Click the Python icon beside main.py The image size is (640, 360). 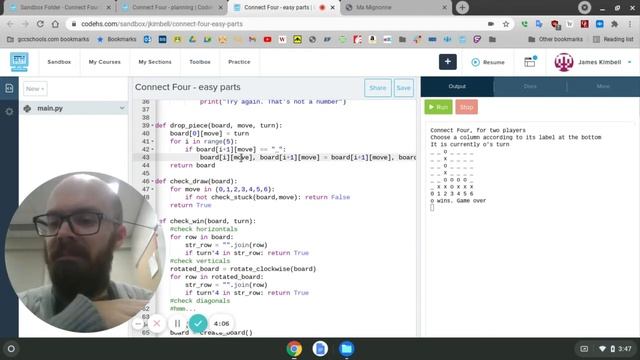27,109
